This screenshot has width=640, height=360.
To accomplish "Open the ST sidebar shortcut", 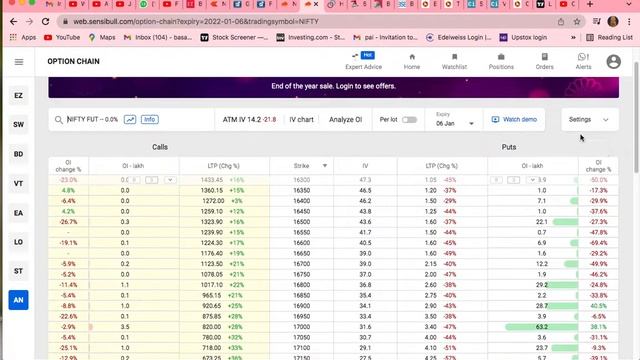I will coord(18,271).
